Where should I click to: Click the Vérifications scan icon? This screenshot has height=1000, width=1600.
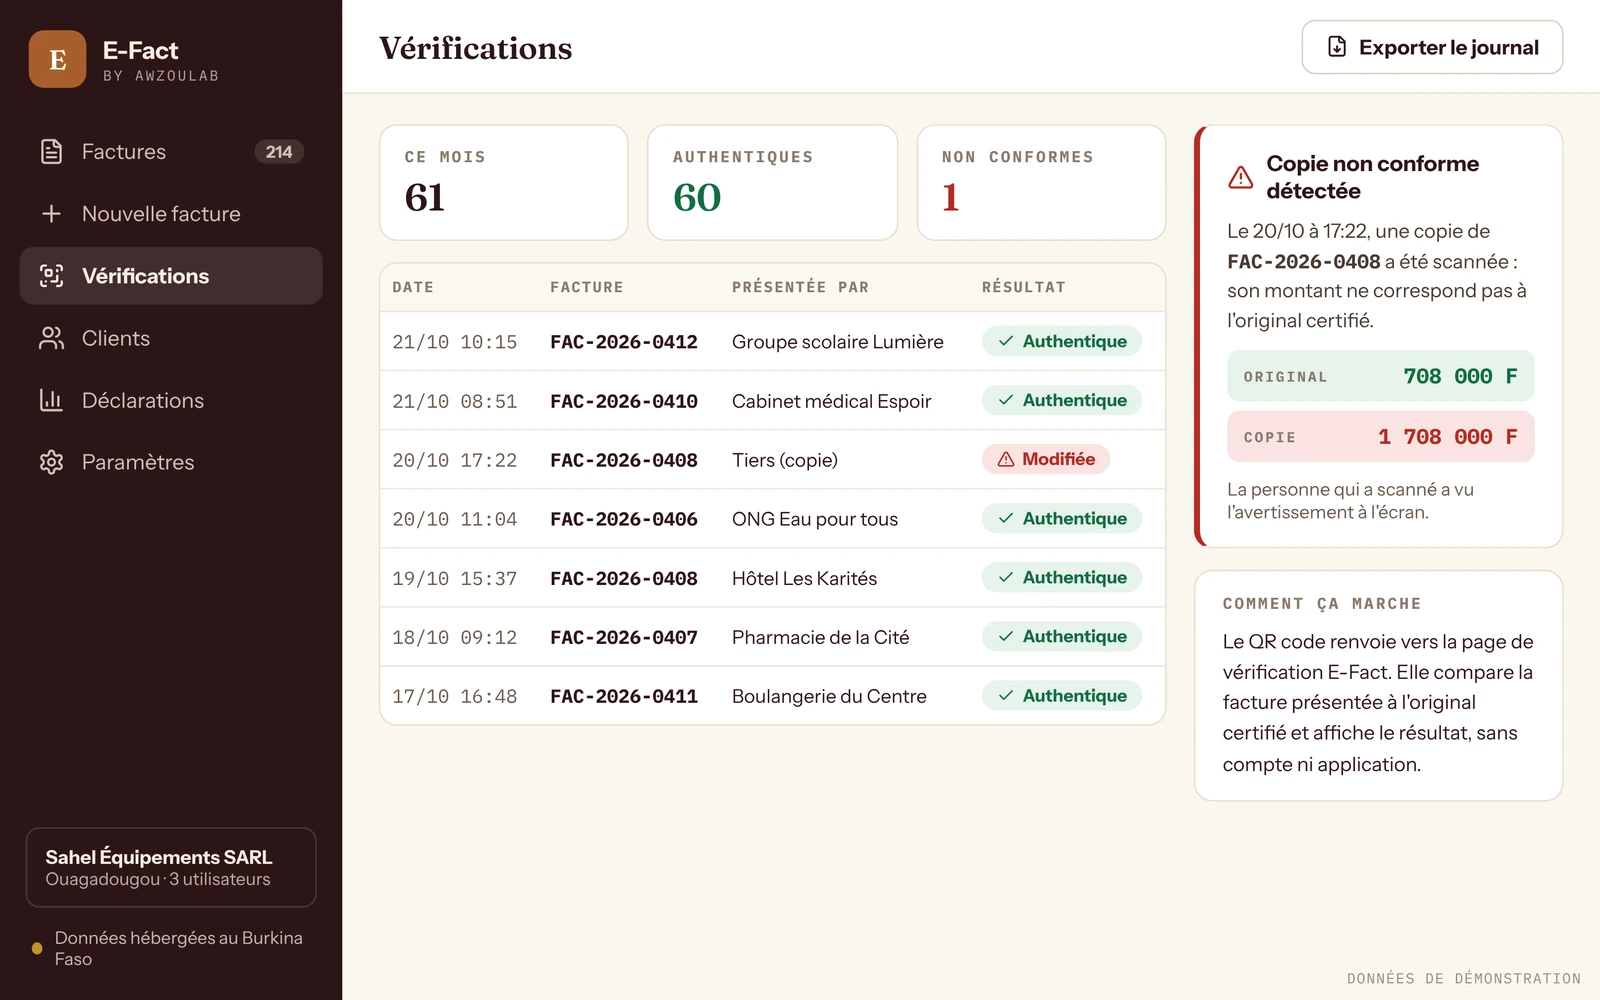(51, 276)
